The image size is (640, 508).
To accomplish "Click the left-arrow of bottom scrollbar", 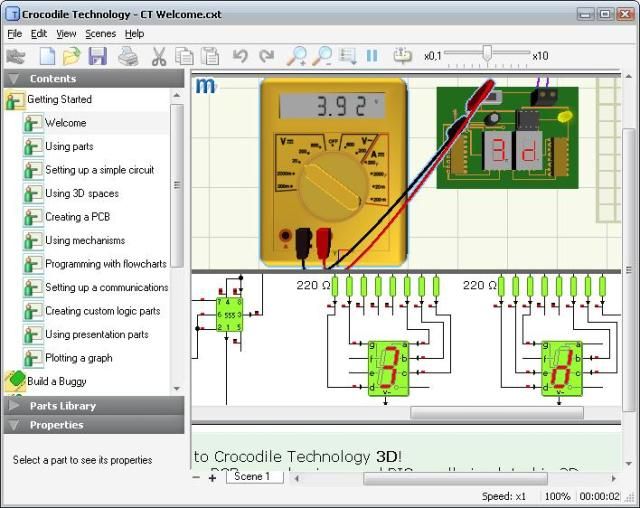I will tap(297, 479).
